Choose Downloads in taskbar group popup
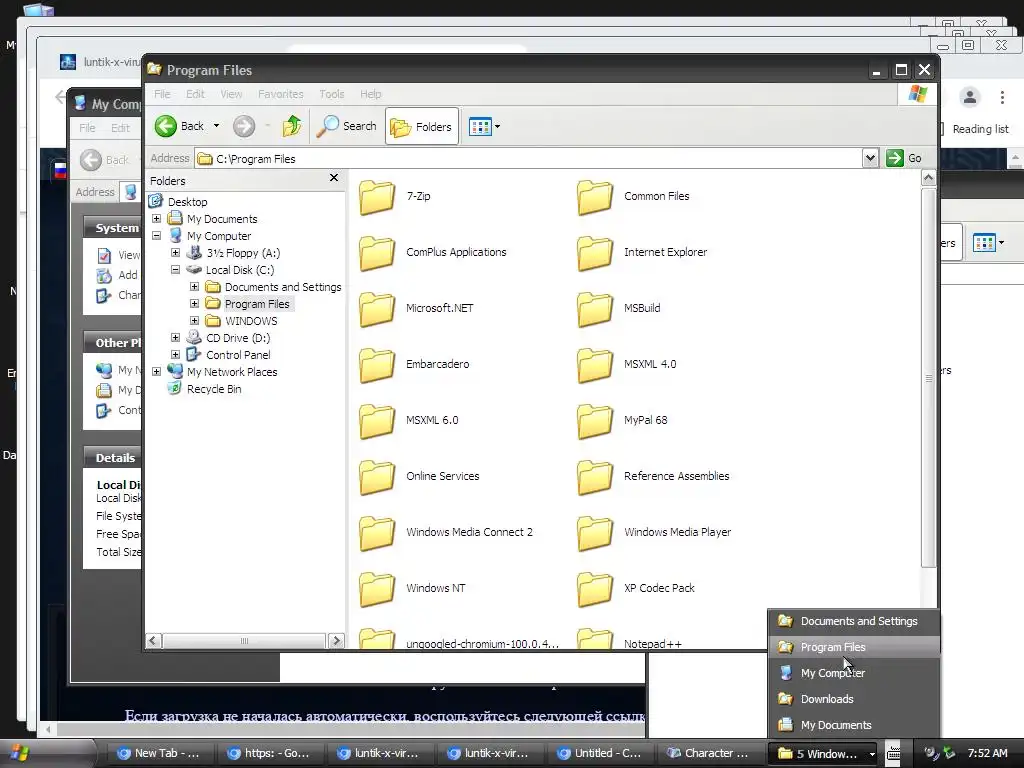Viewport: 1024px width, 768px height. tap(854, 699)
